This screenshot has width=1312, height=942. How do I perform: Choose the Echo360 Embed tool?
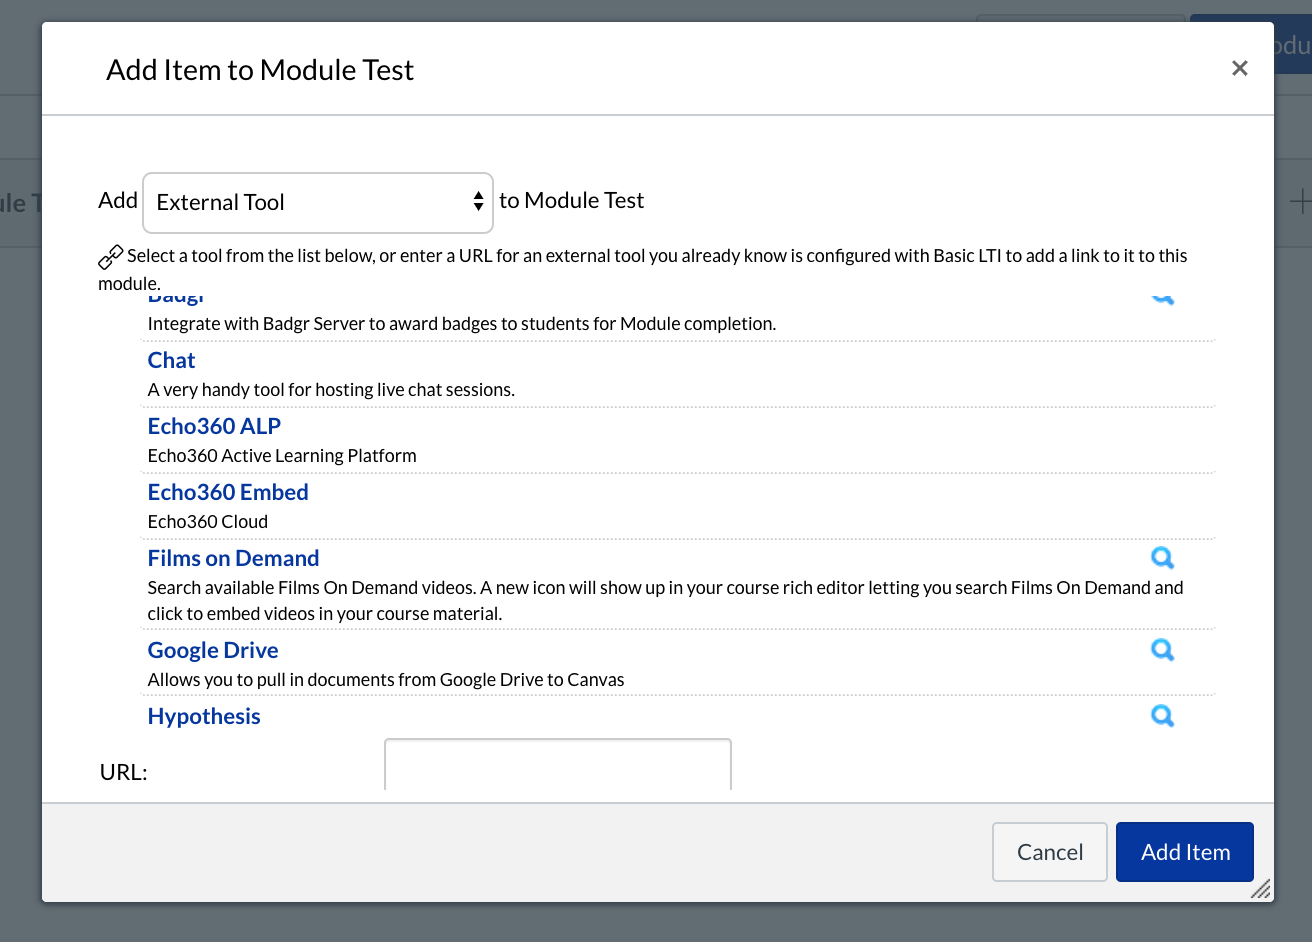click(x=228, y=492)
